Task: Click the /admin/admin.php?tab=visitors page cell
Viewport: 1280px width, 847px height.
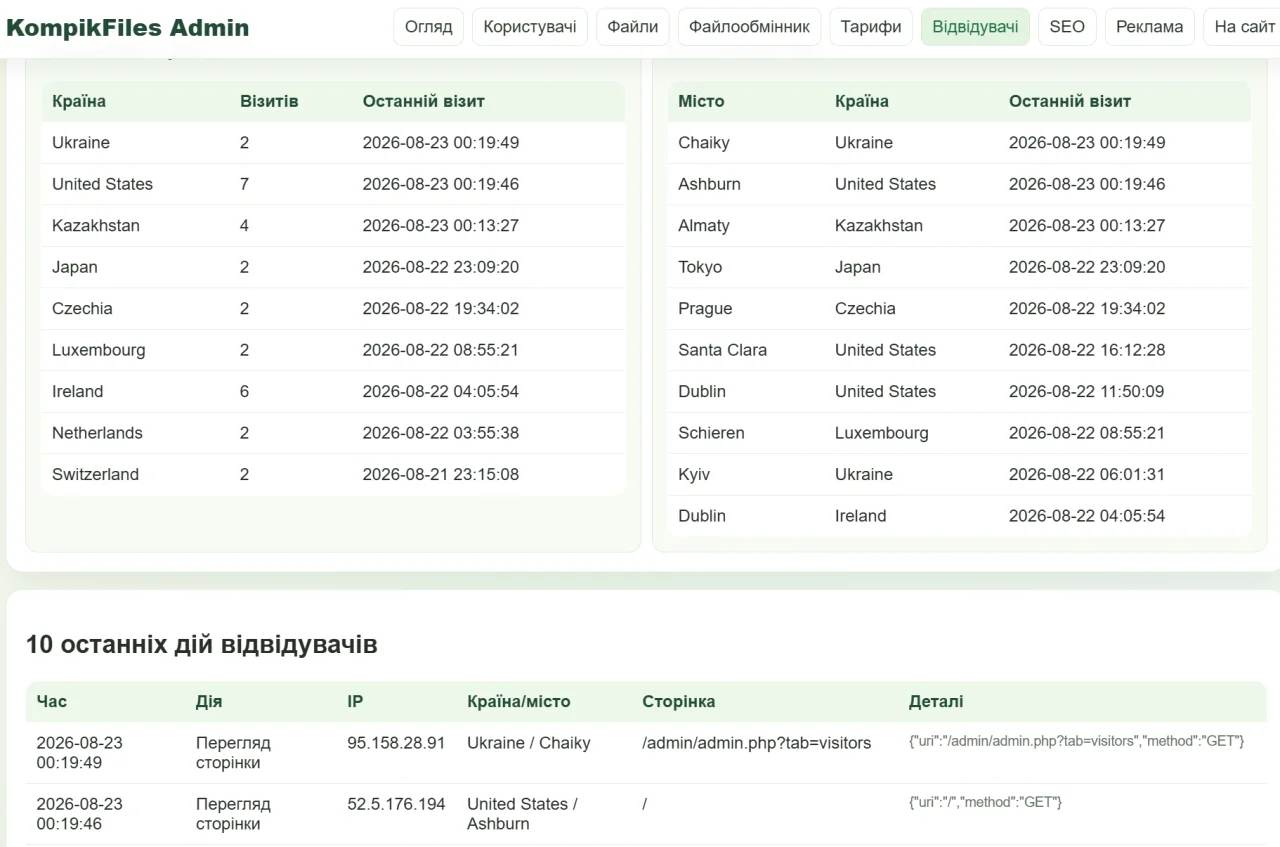Action: pyautogui.click(x=757, y=743)
